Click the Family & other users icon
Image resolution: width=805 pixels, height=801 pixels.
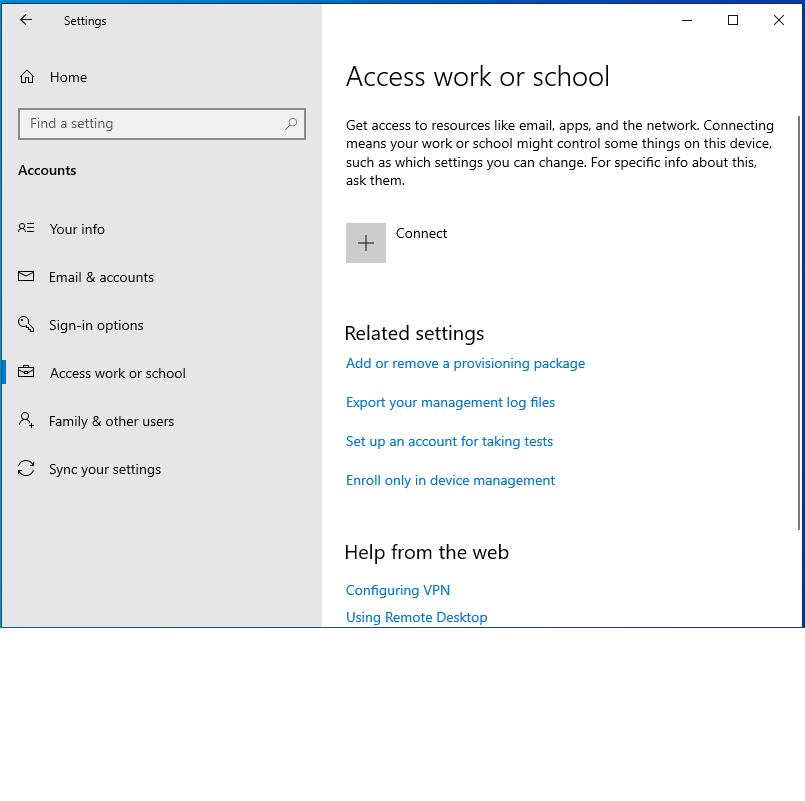pyautogui.click(x=26, y=421)
